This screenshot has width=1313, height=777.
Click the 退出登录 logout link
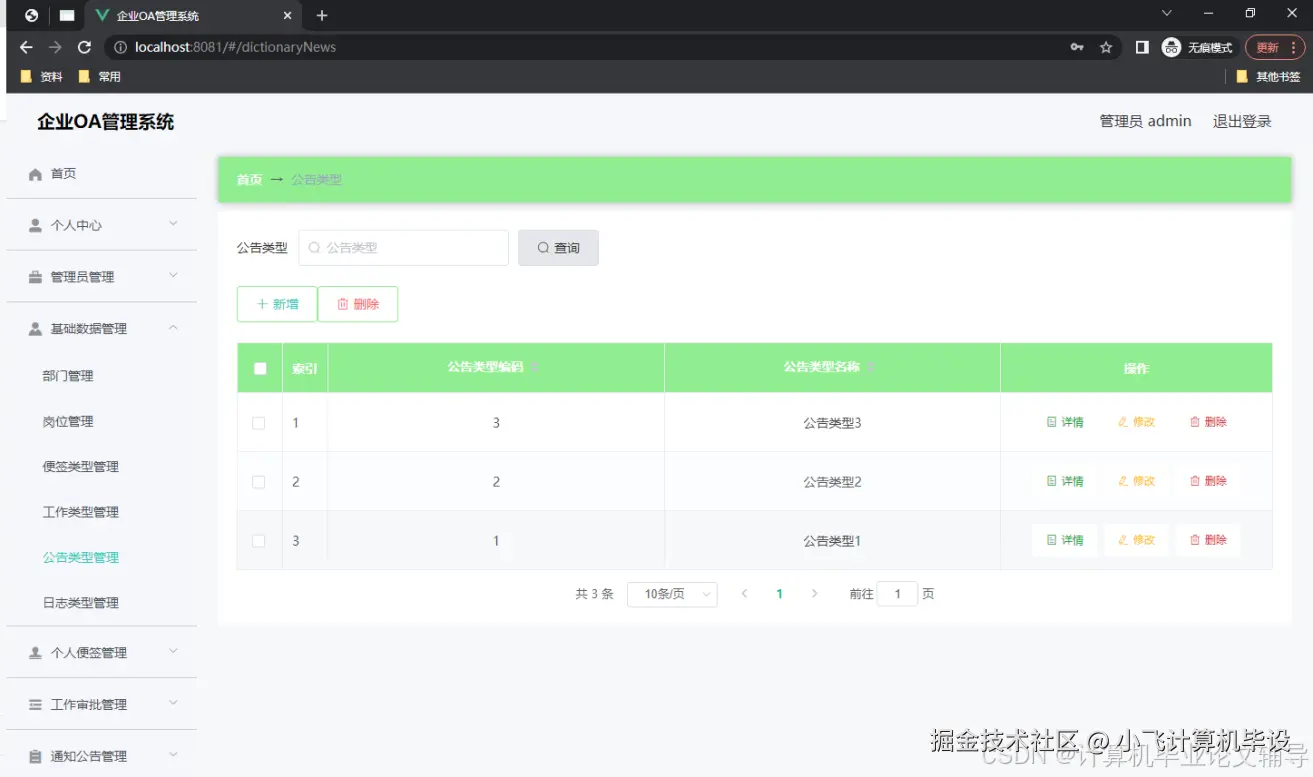pyautogui.click(x=1241, y=120)
